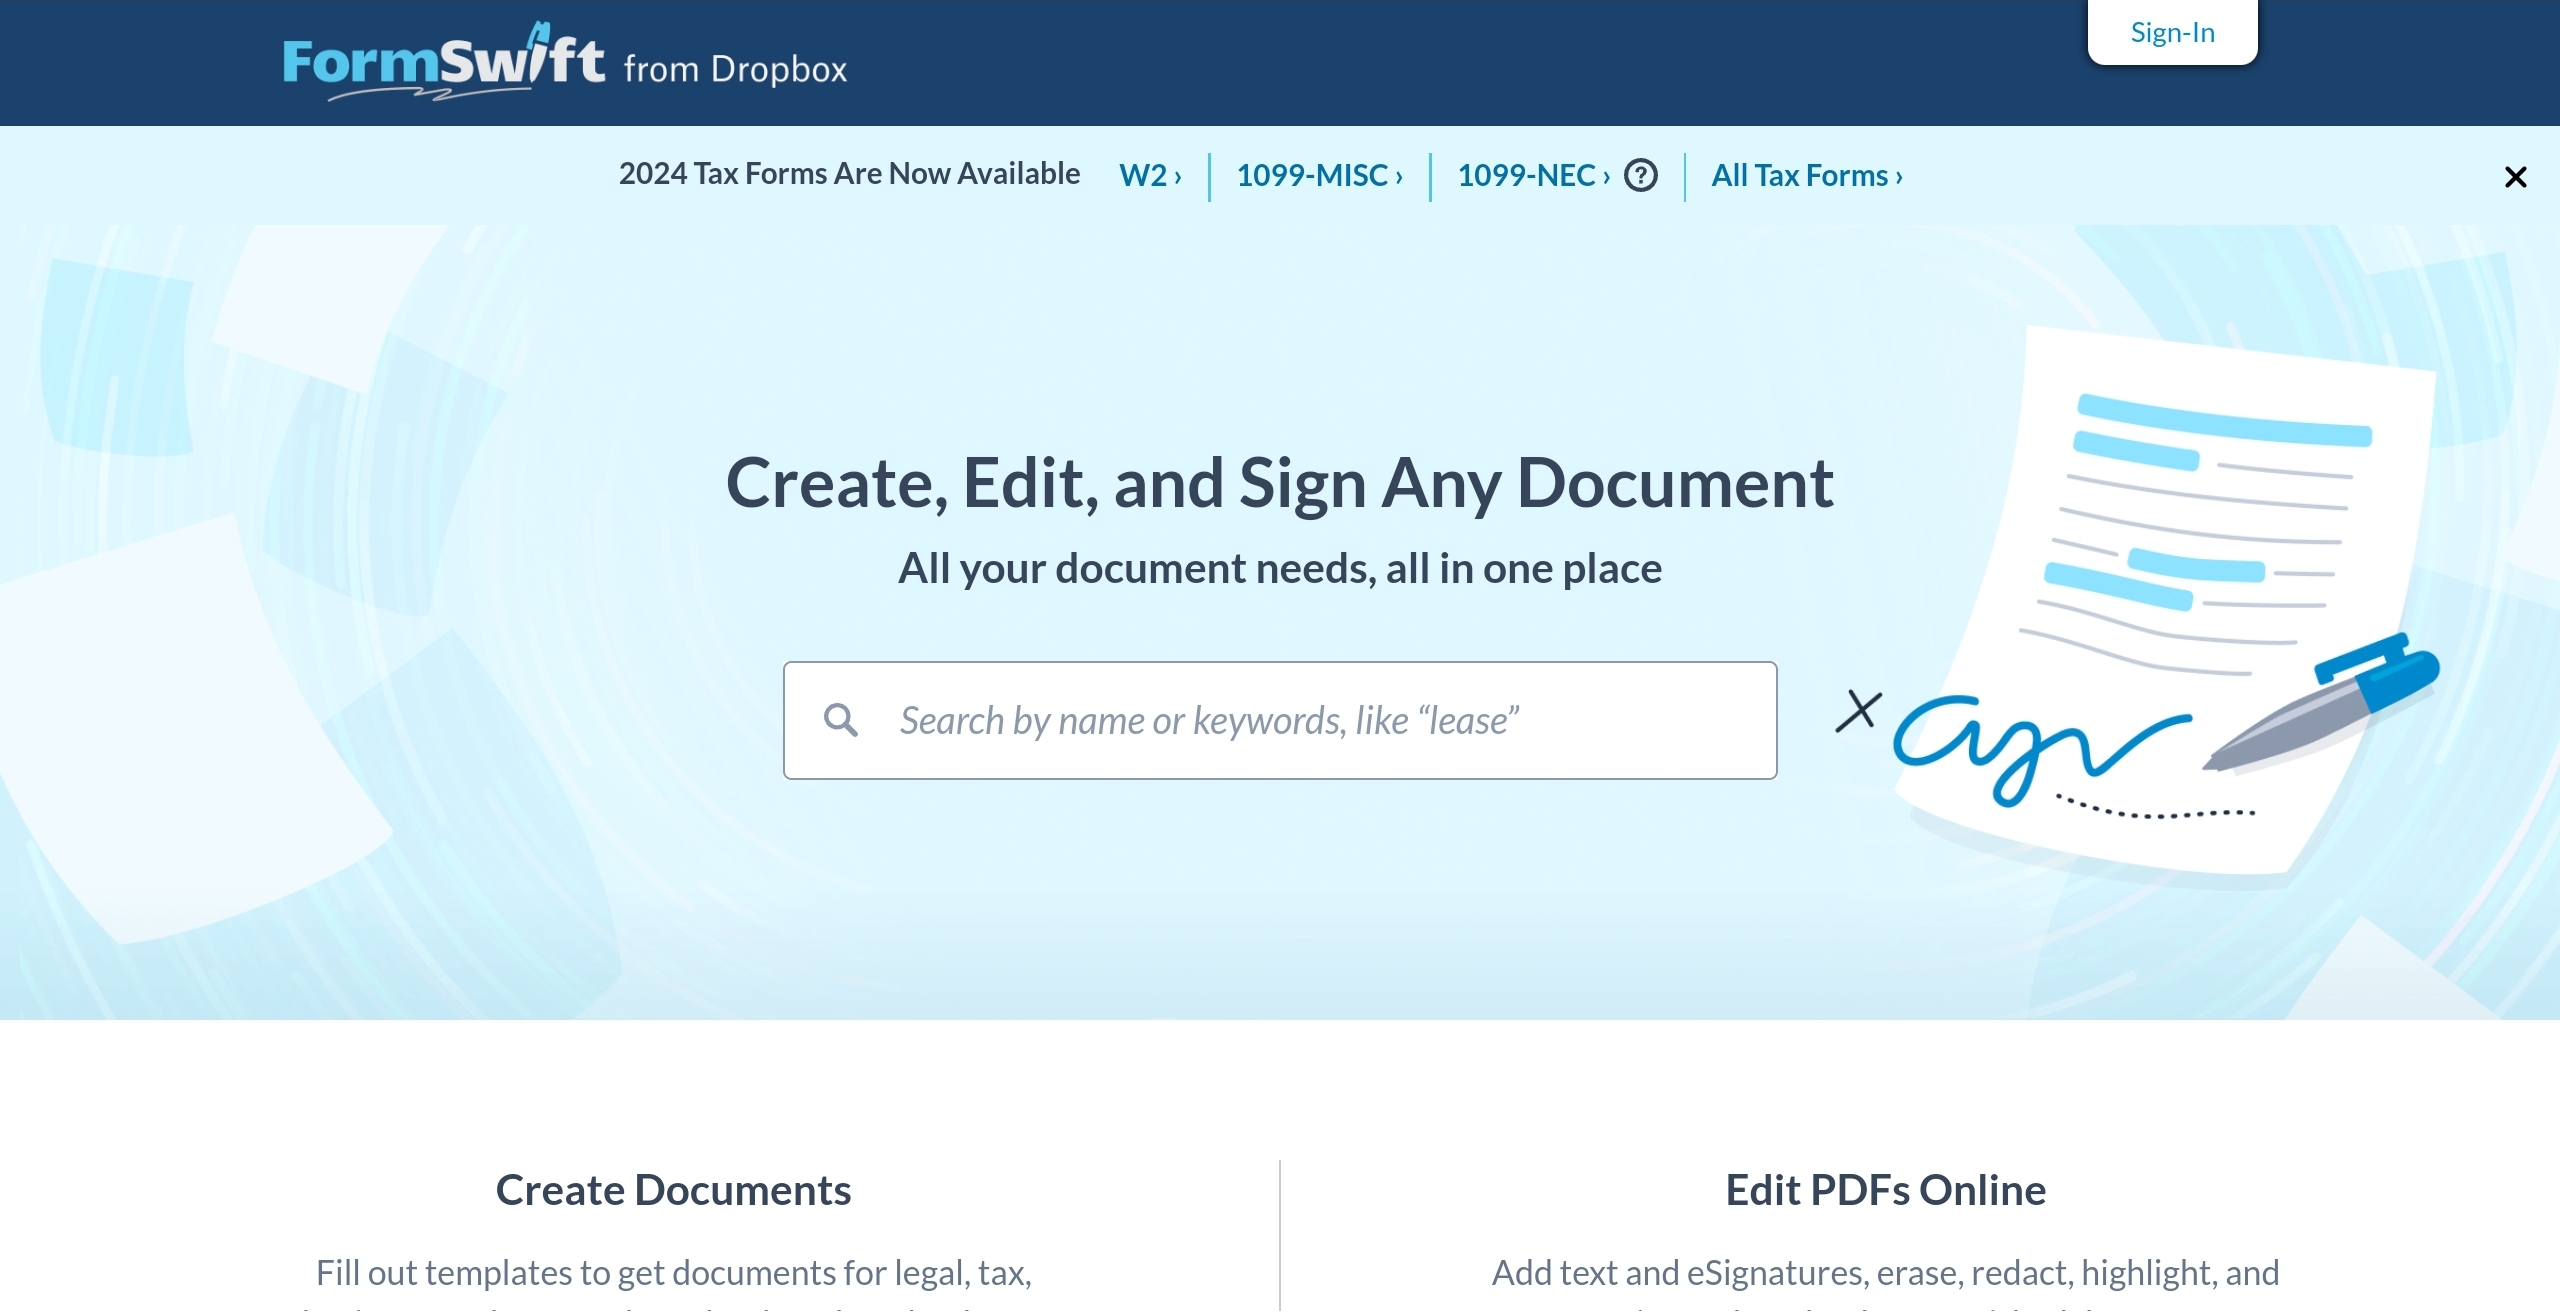
Task: Expand All Tax Forms link
Action: tap(1806, 176)
